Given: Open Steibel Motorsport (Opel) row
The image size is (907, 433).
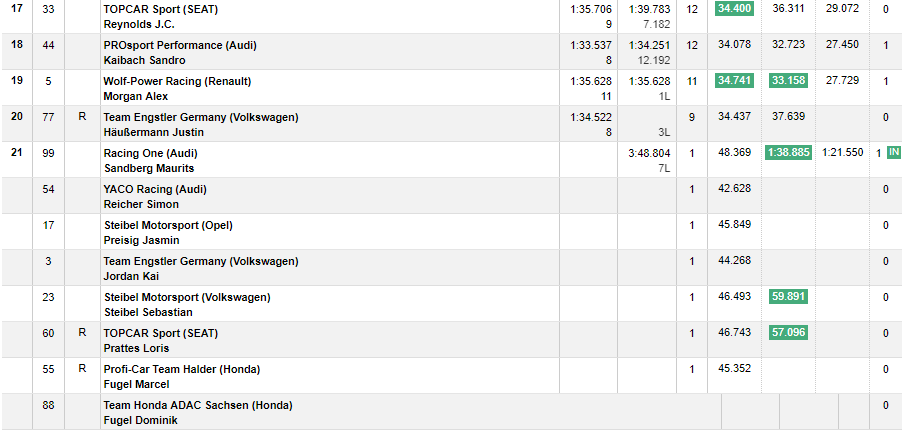Looking at the screenshot, I should click(168, 225).
